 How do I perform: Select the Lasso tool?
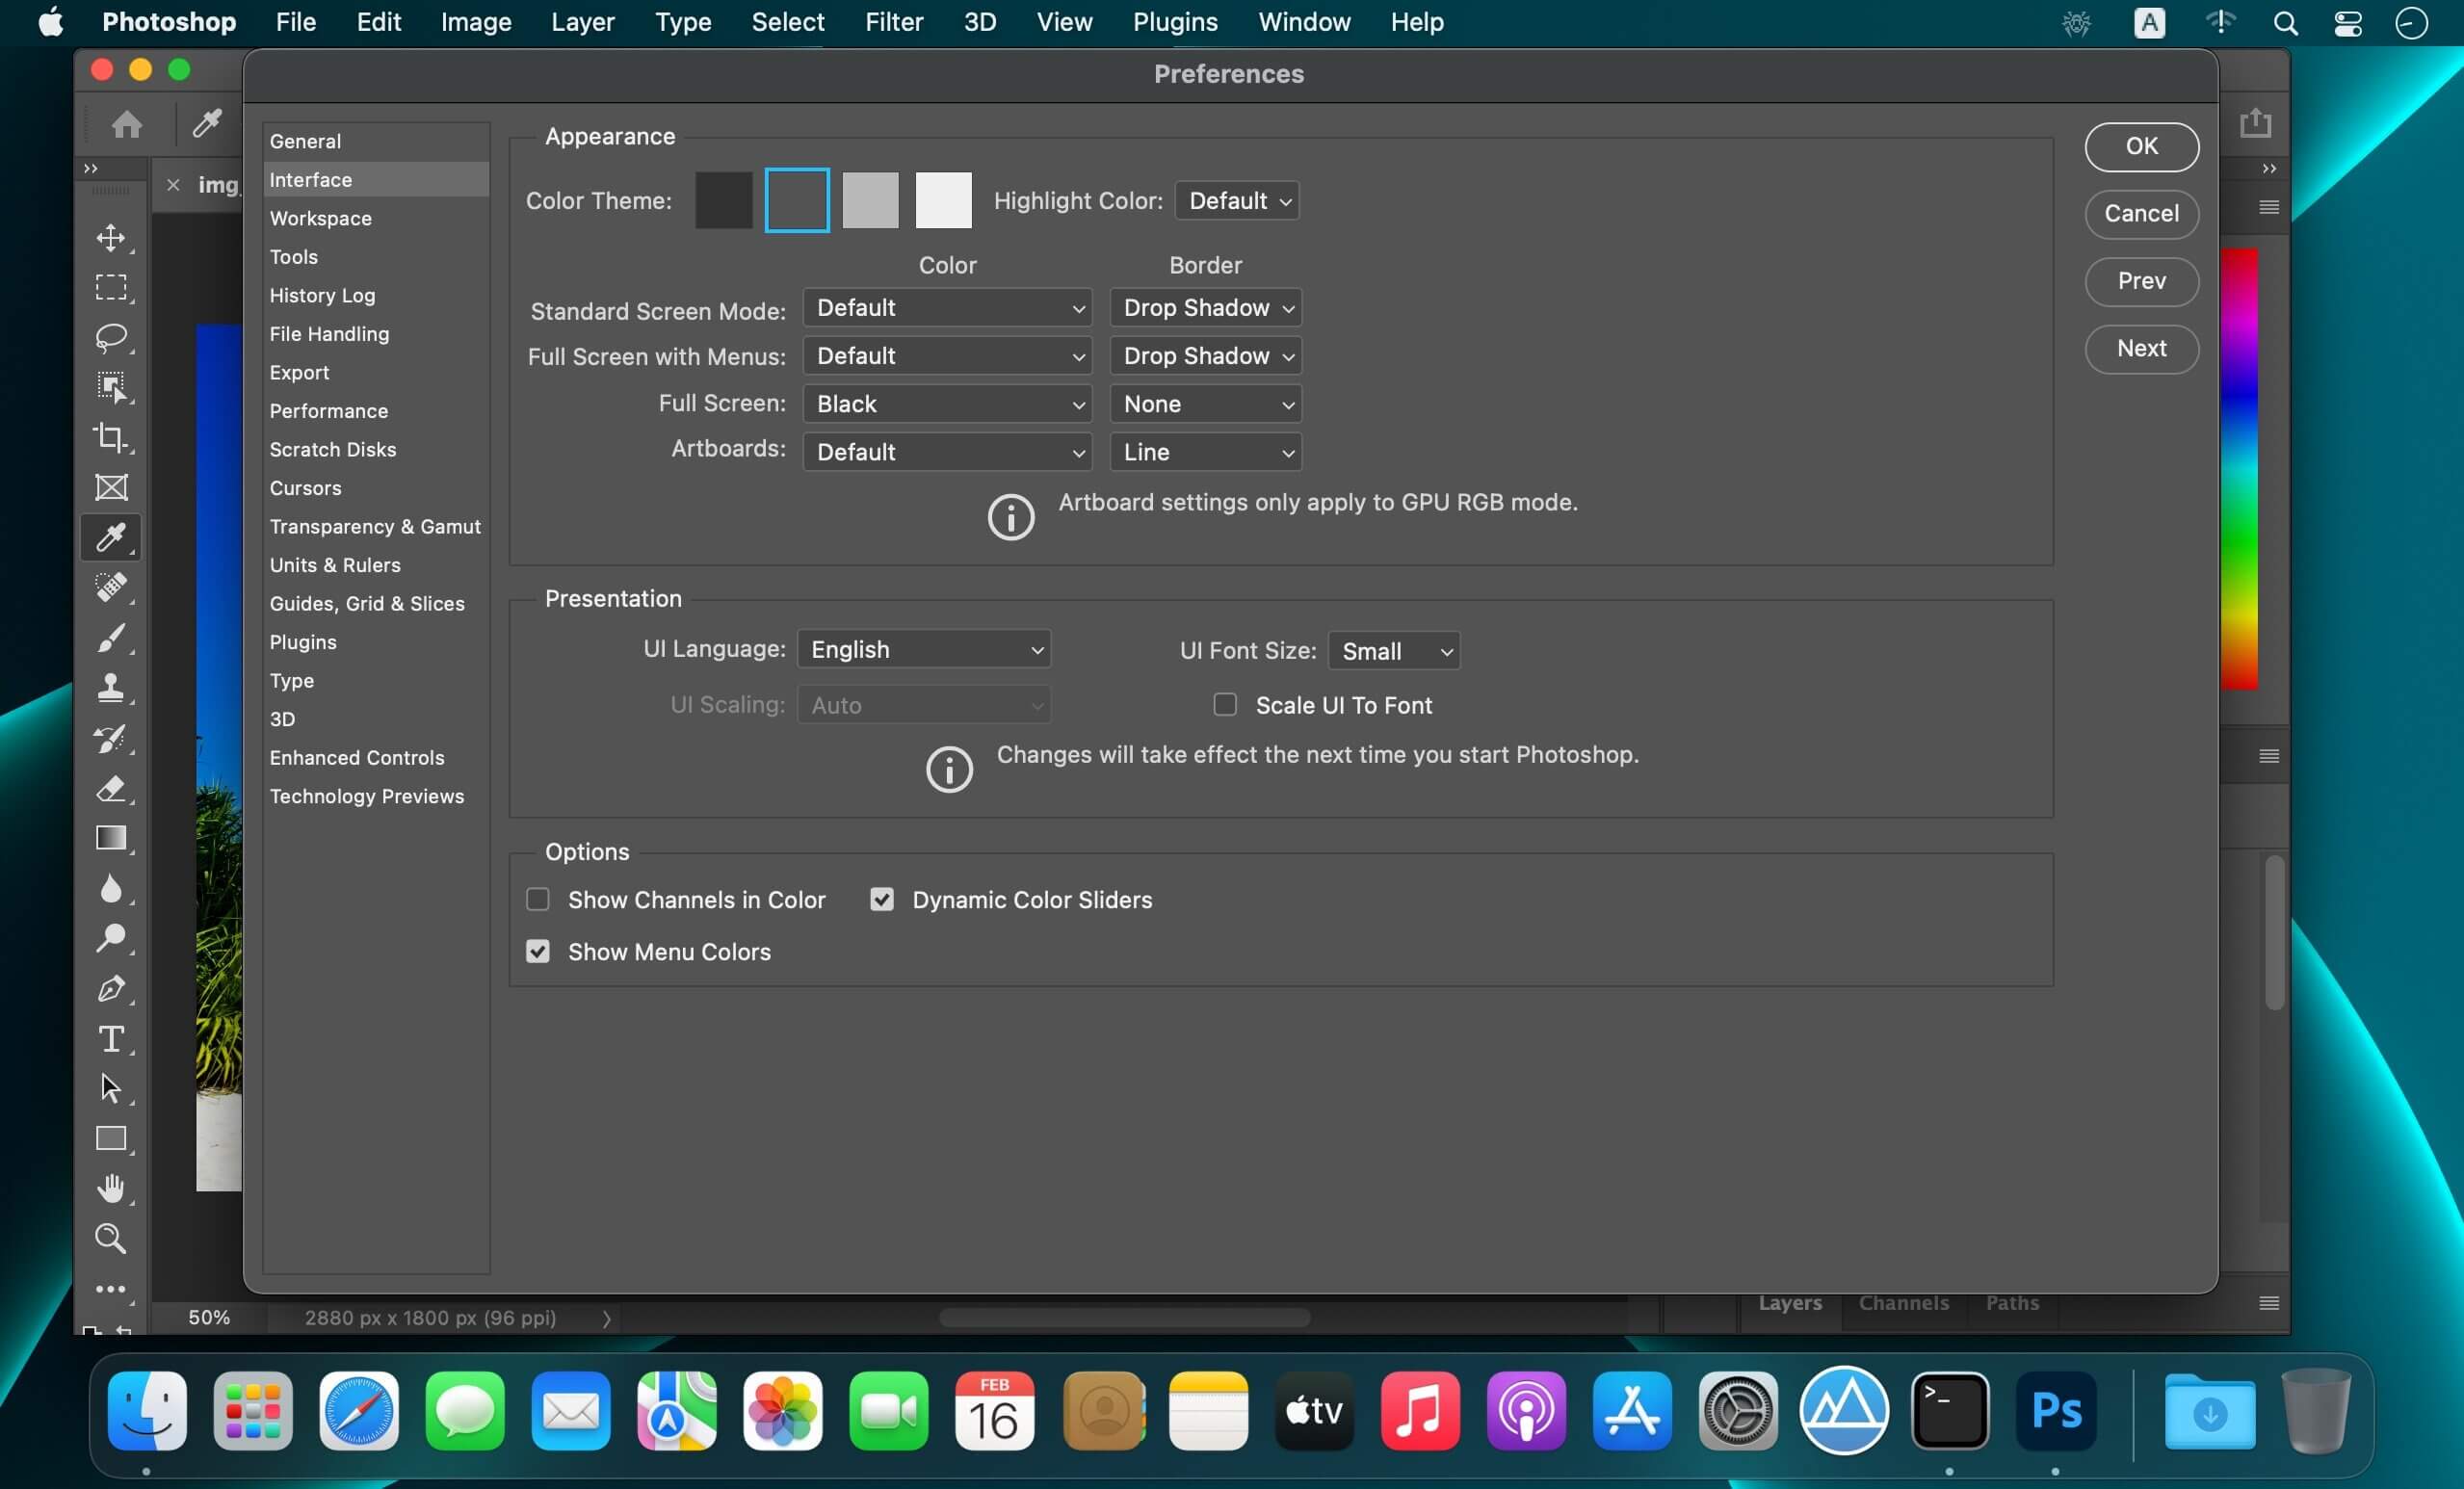tap(111, 338)
